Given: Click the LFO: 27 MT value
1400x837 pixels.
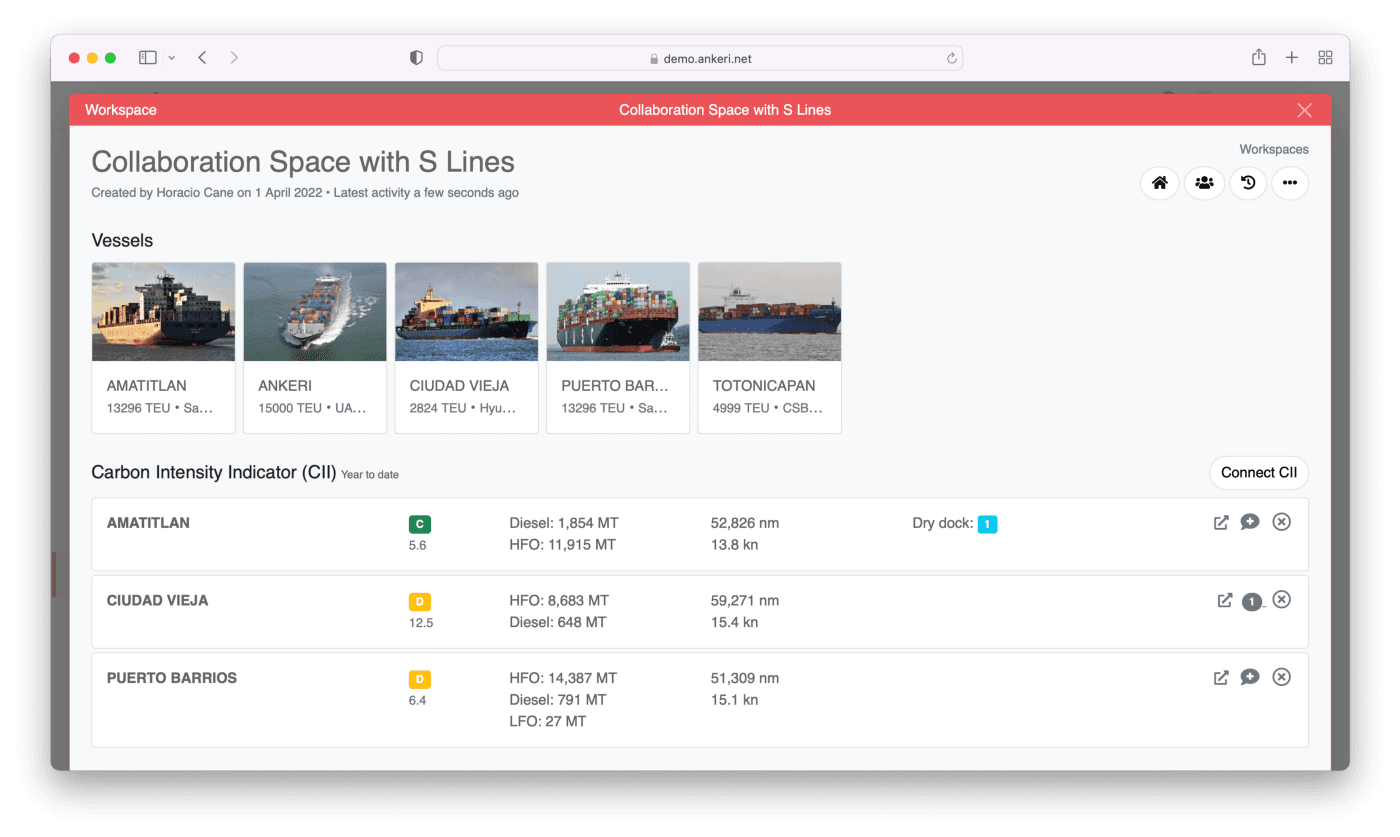Looking at the screenshot, I should click(548, 721).
